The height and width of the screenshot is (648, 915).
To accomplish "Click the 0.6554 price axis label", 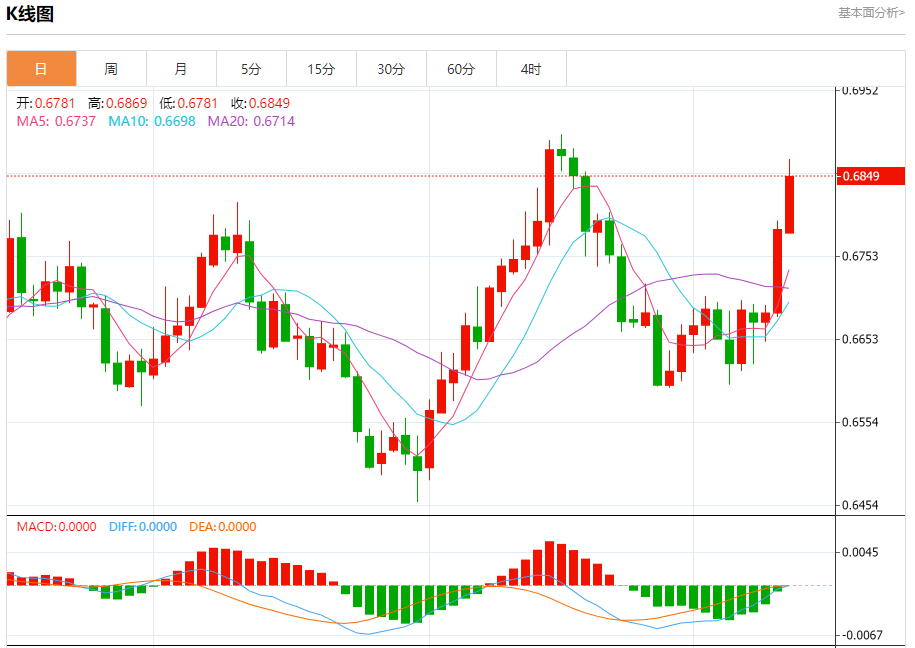I will click(860, 422).
